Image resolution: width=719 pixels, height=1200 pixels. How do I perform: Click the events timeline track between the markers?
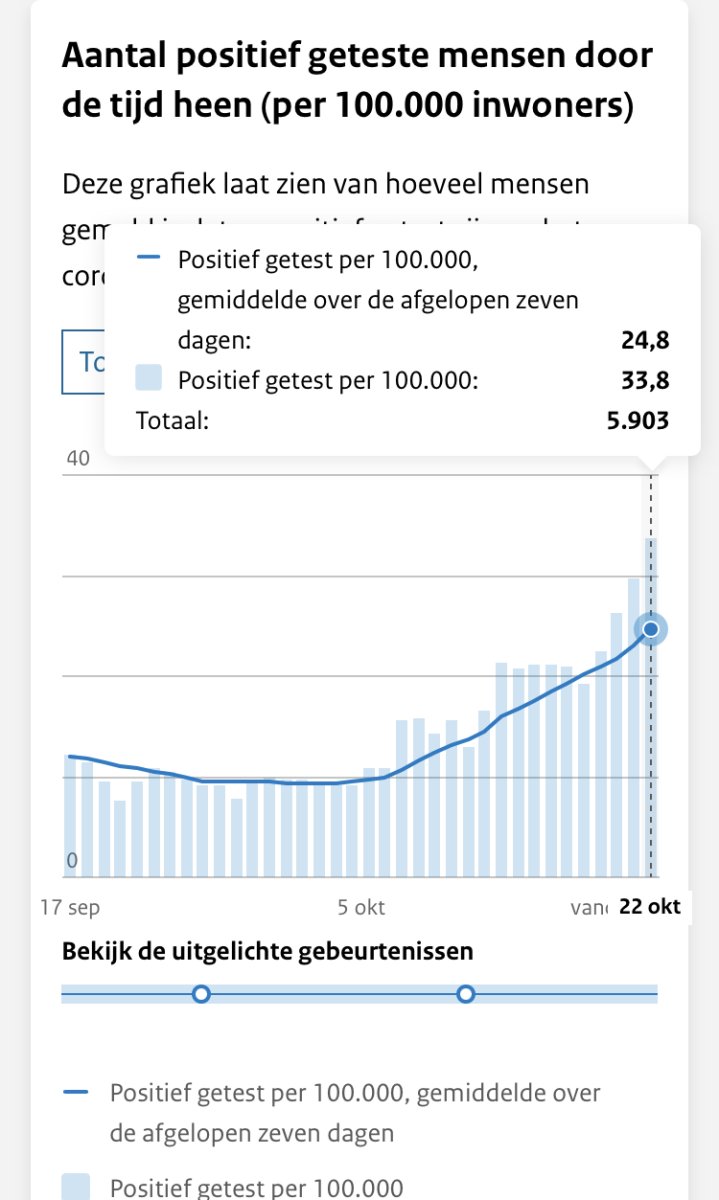point(333,994)
